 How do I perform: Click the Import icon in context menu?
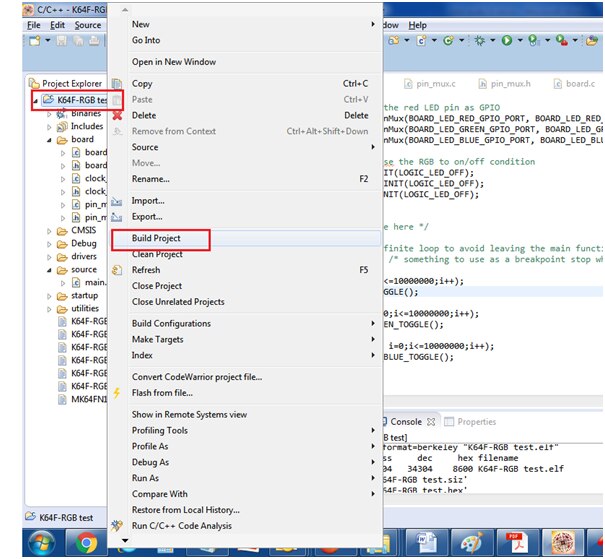point(117,201)
